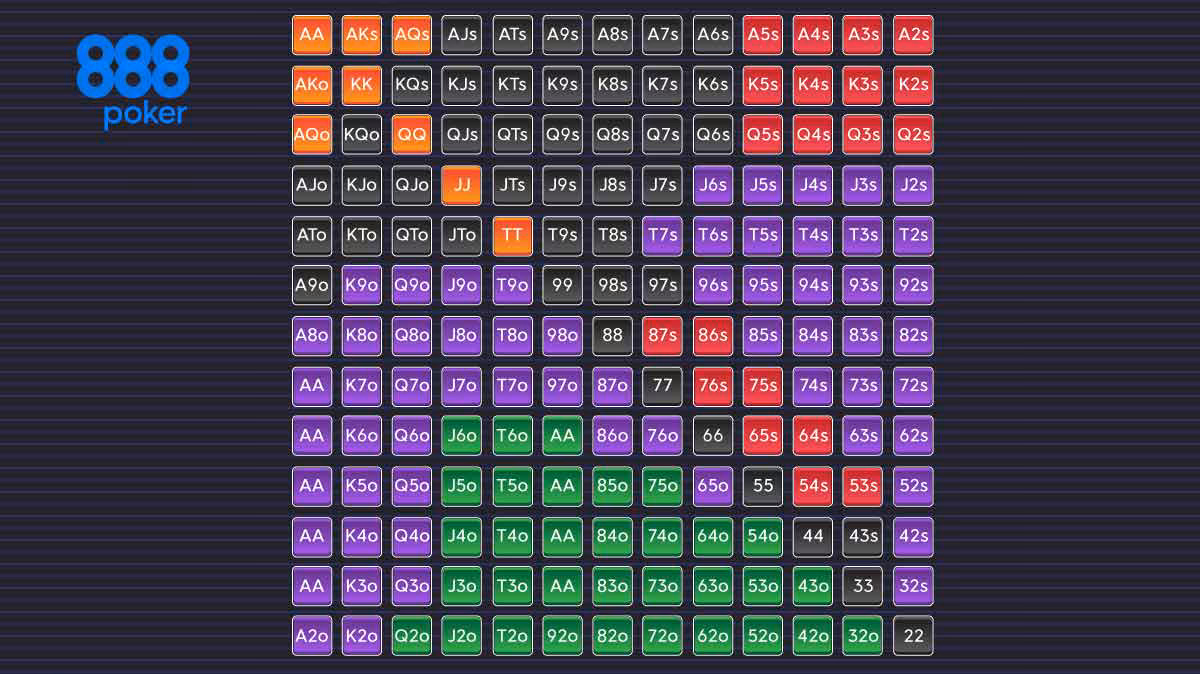Select the green J6o tile
Viewport: 1200px width, 674px height.
click(x=462, y=435)
